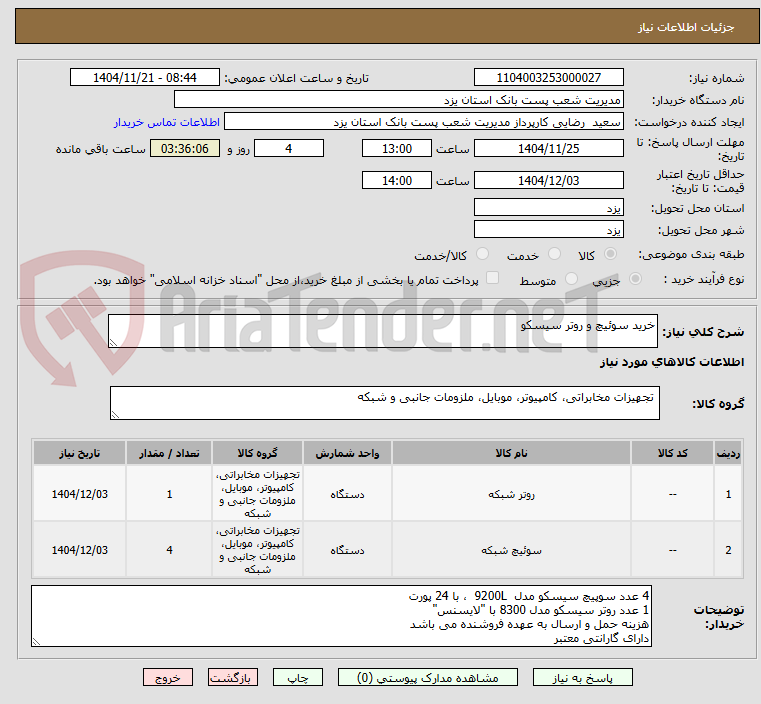This screenshot has width=761, height=704.
Task: Click the countdown timer 03:36:06 field
Action: click(185, 148)
